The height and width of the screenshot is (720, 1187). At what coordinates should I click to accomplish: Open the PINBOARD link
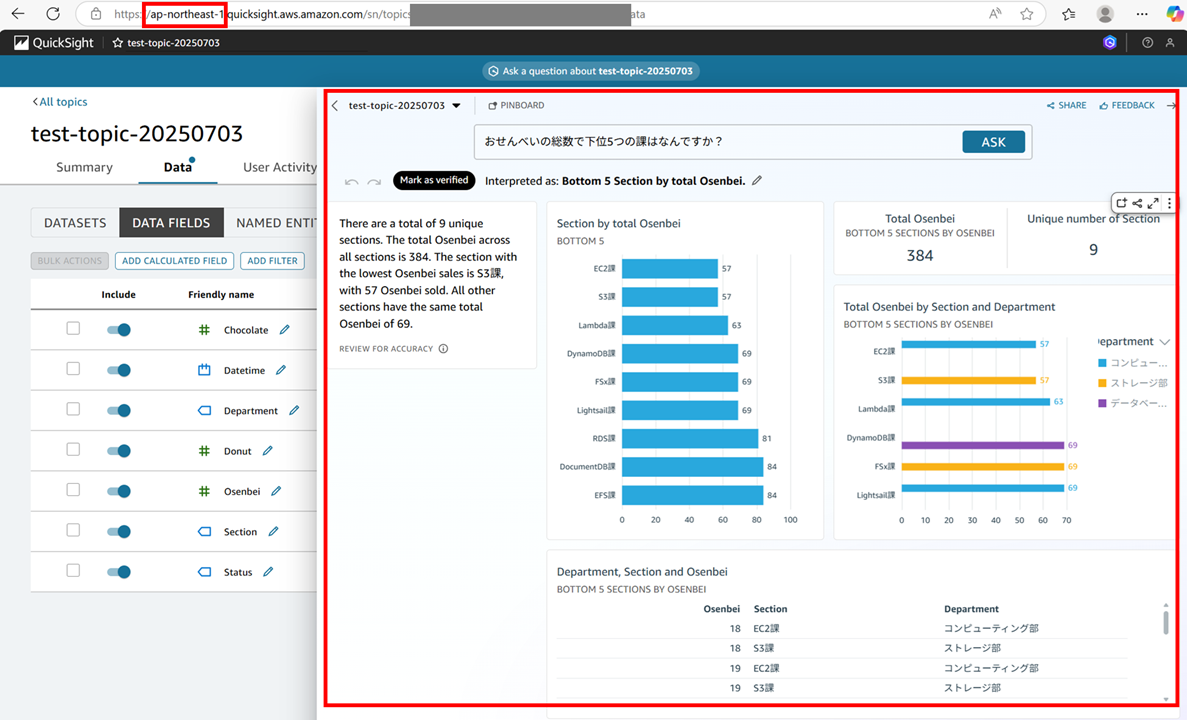point(516,105)
